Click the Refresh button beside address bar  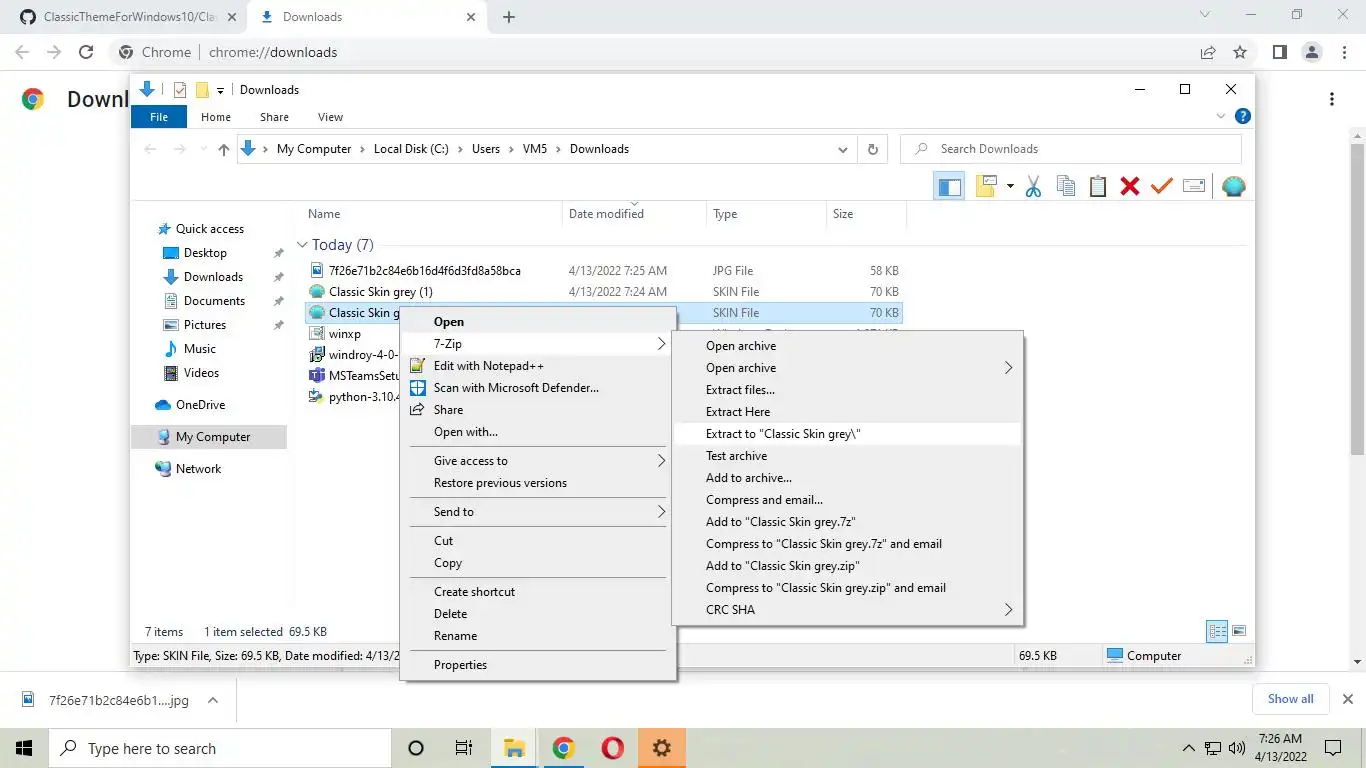click(x=873, y=149)
